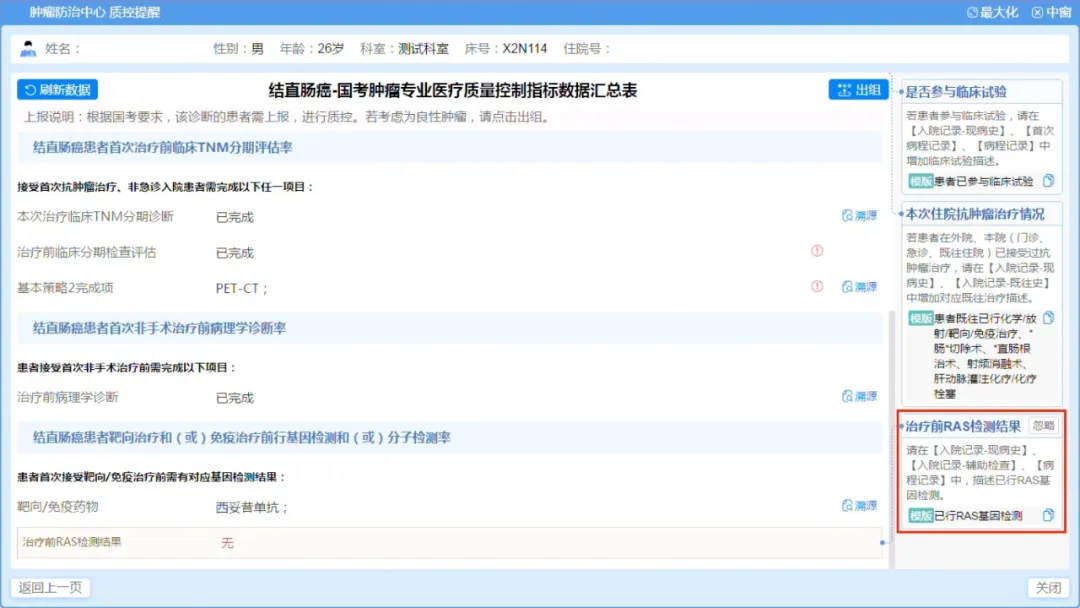
Task: Click the 本次住院抗肿瘤治疗情况 panel heading
Action: (975, 214)
